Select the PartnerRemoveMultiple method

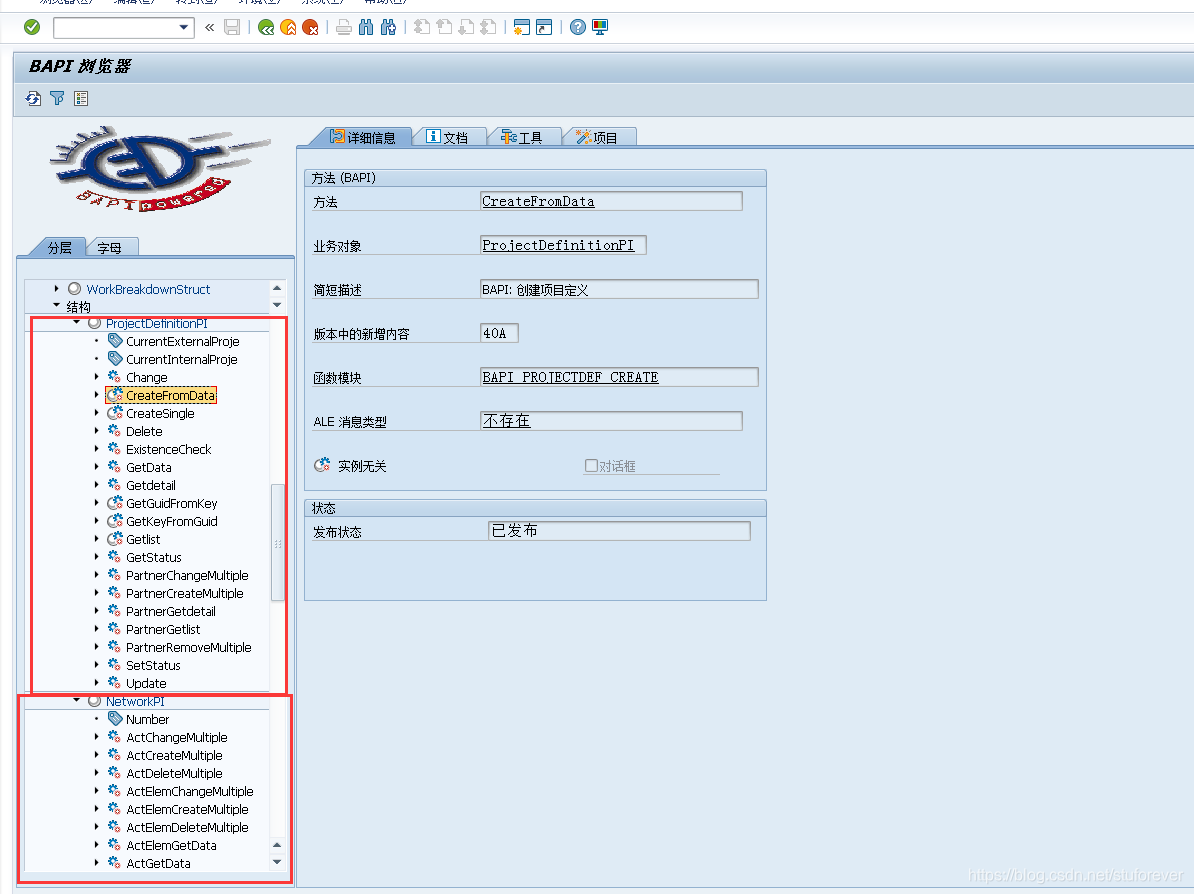tap(189, 647)
